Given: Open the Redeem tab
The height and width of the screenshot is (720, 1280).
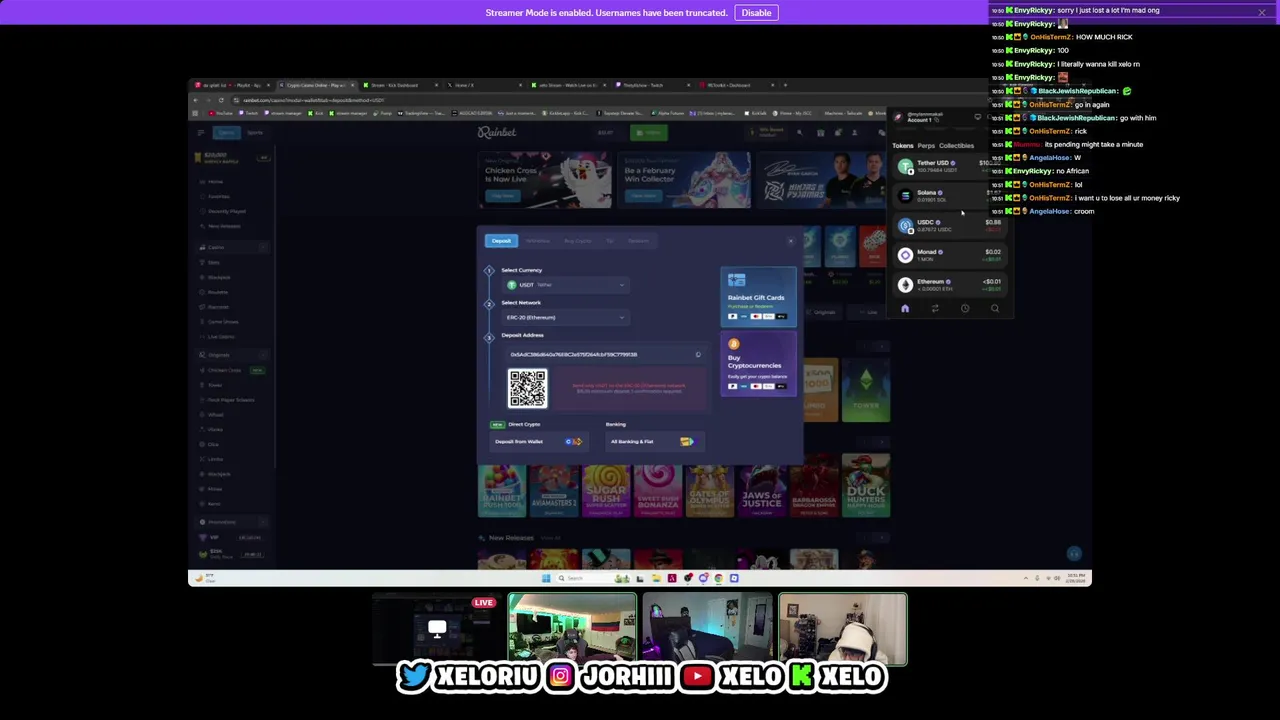Looking at the screenshot, I should pos(638,241).
